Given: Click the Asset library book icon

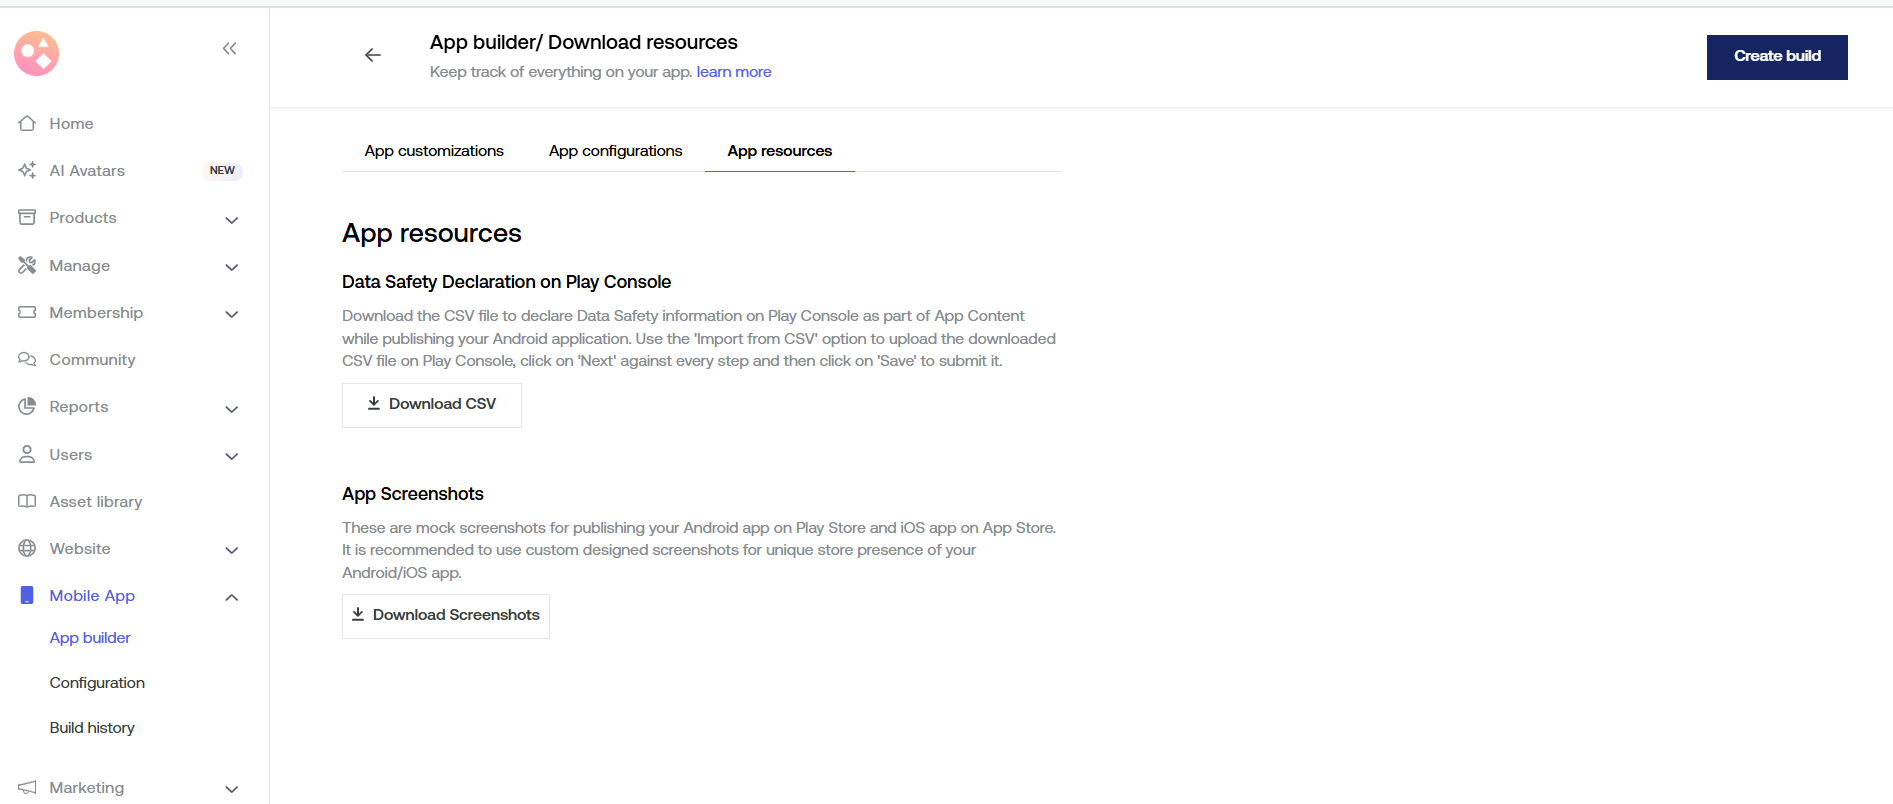Looking at the screenshot, I should [x=27, y=501].
